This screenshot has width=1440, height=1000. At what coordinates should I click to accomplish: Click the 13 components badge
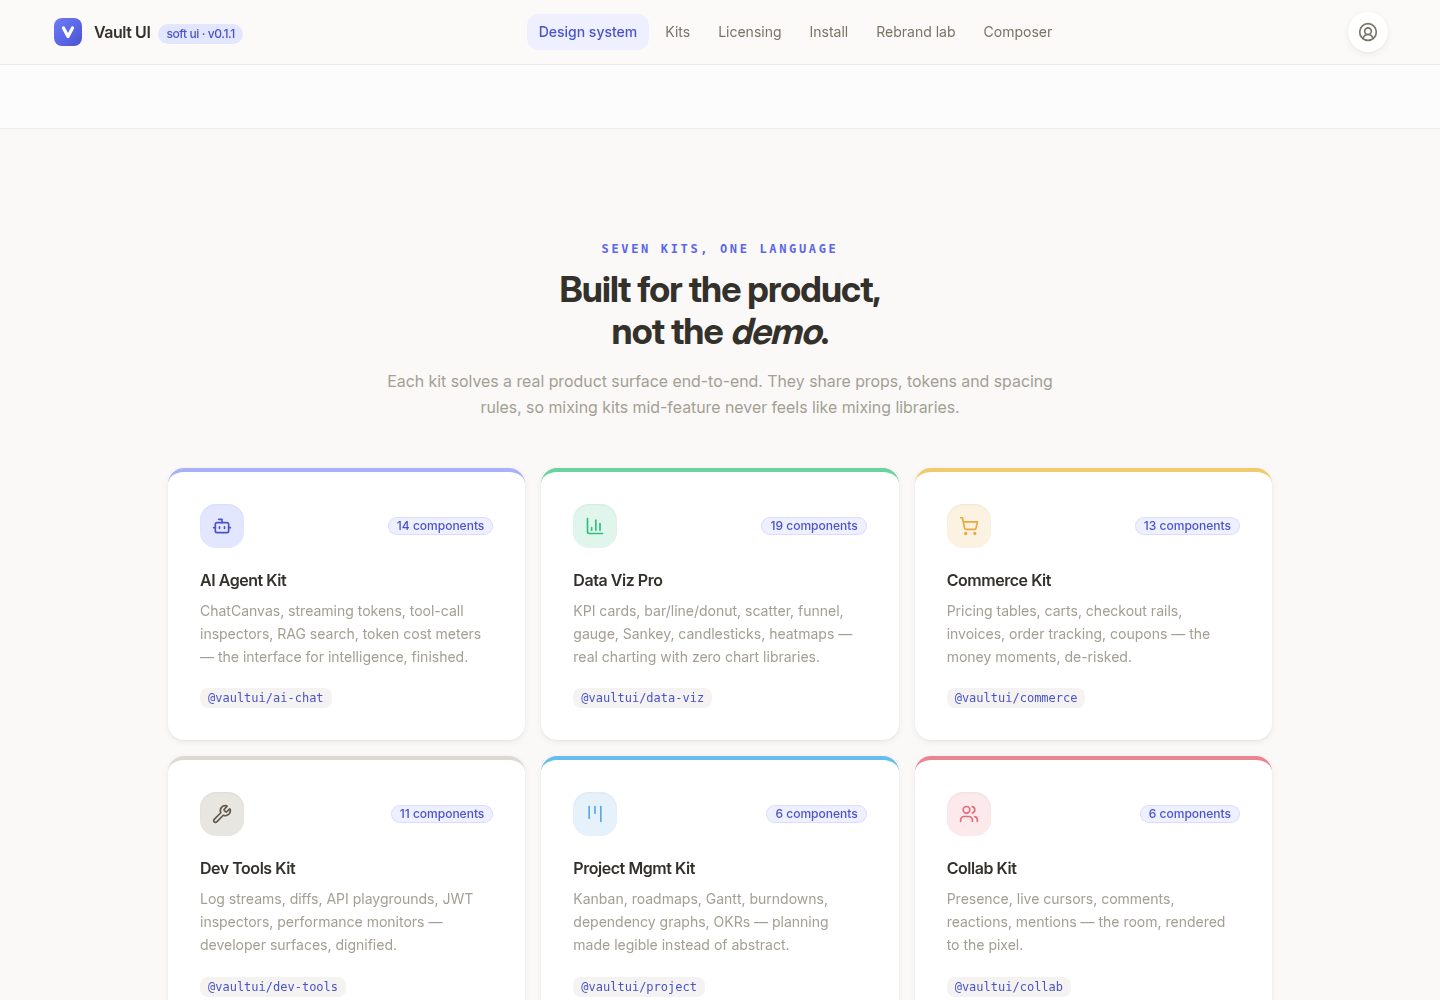[1187, 526]
